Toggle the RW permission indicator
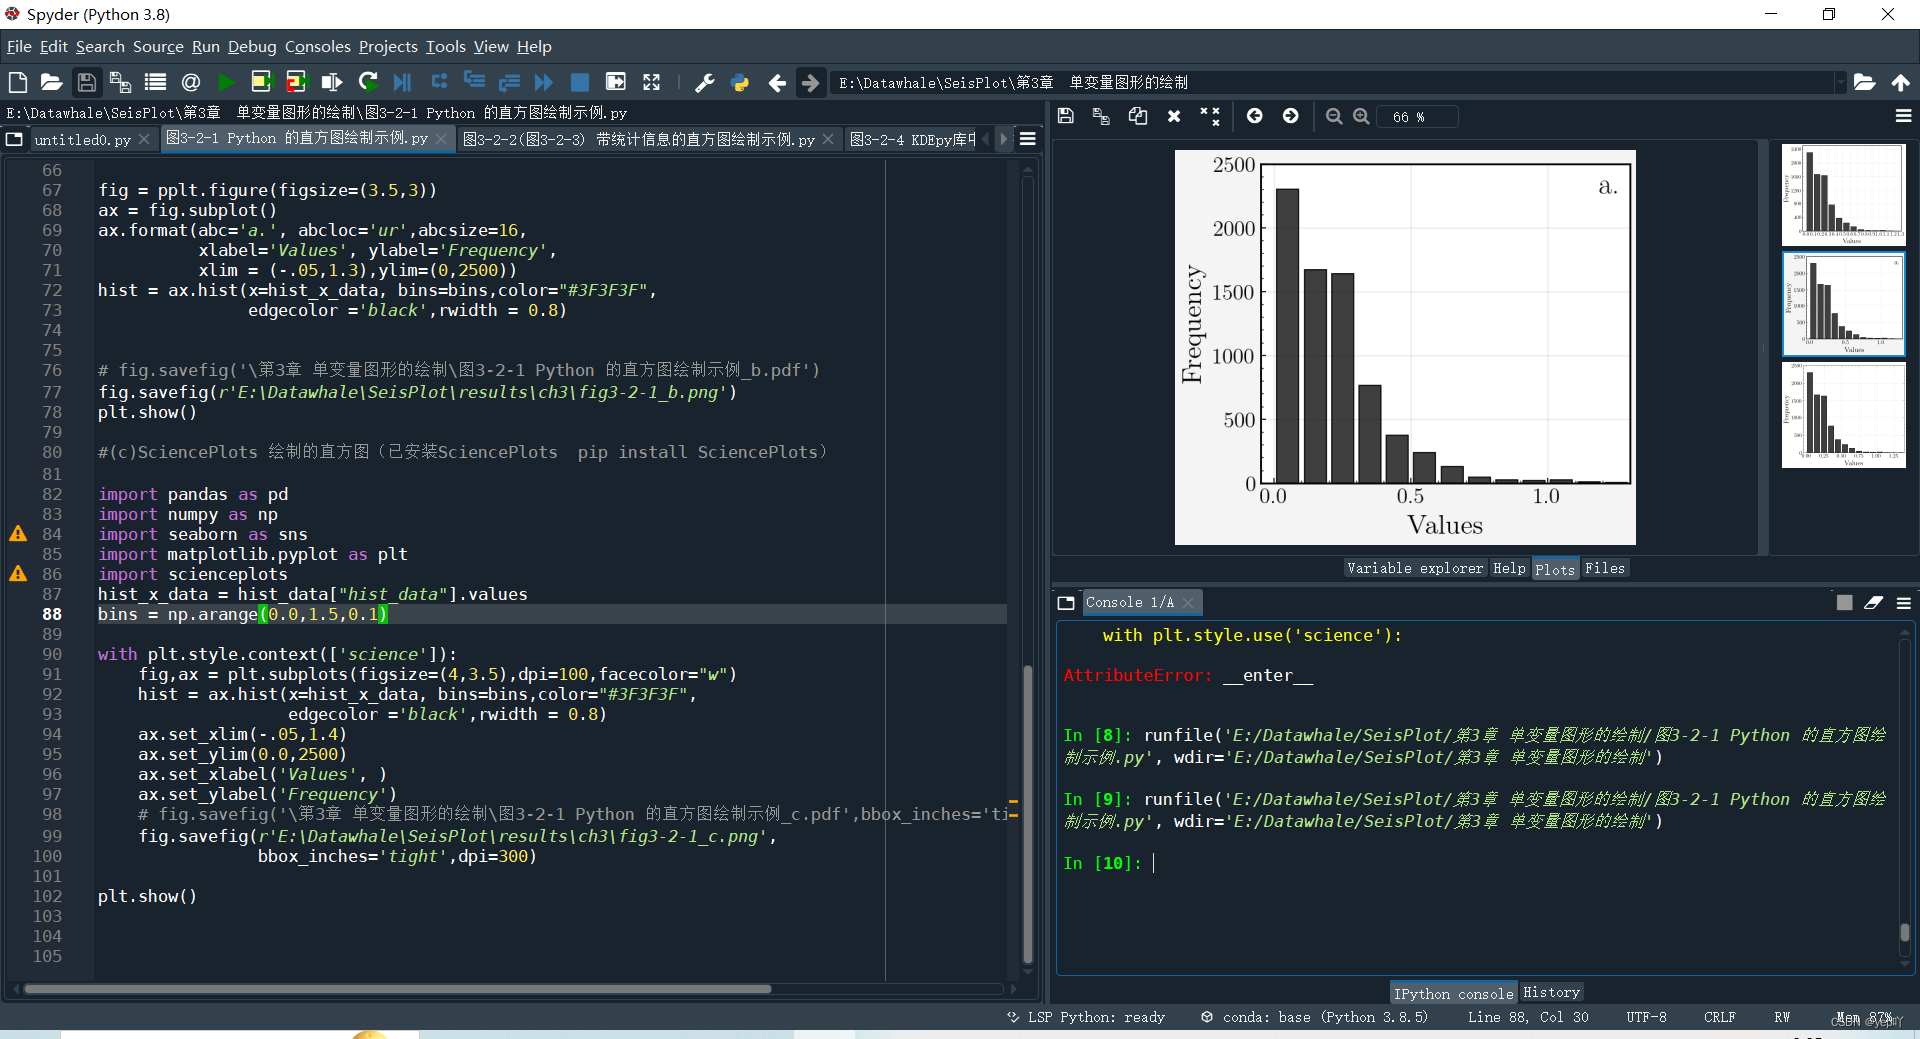 [1782, 1017]
